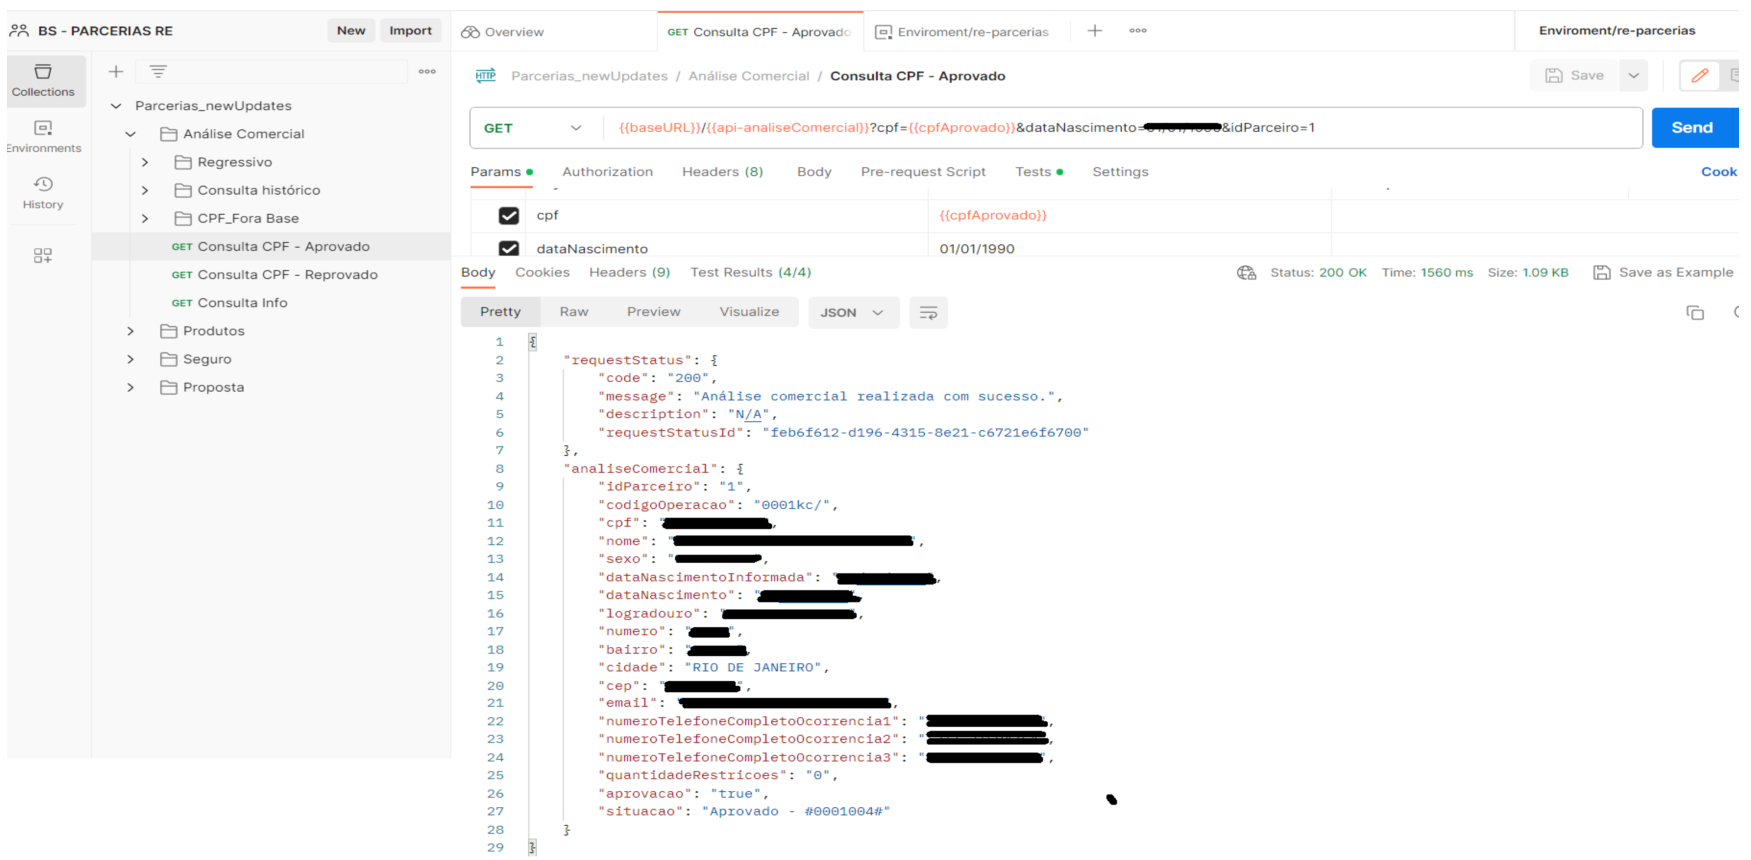Click the plus icon to create collection
The height and width of the screenshot is (860, 1751).
(x=116, y=72)
